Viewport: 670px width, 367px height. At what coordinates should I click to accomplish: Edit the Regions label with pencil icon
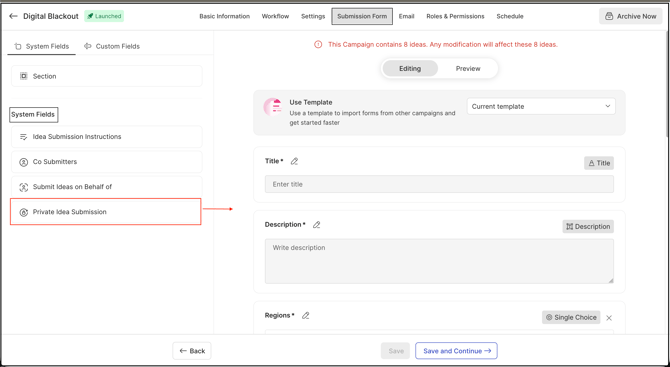(x=306, y=316)
